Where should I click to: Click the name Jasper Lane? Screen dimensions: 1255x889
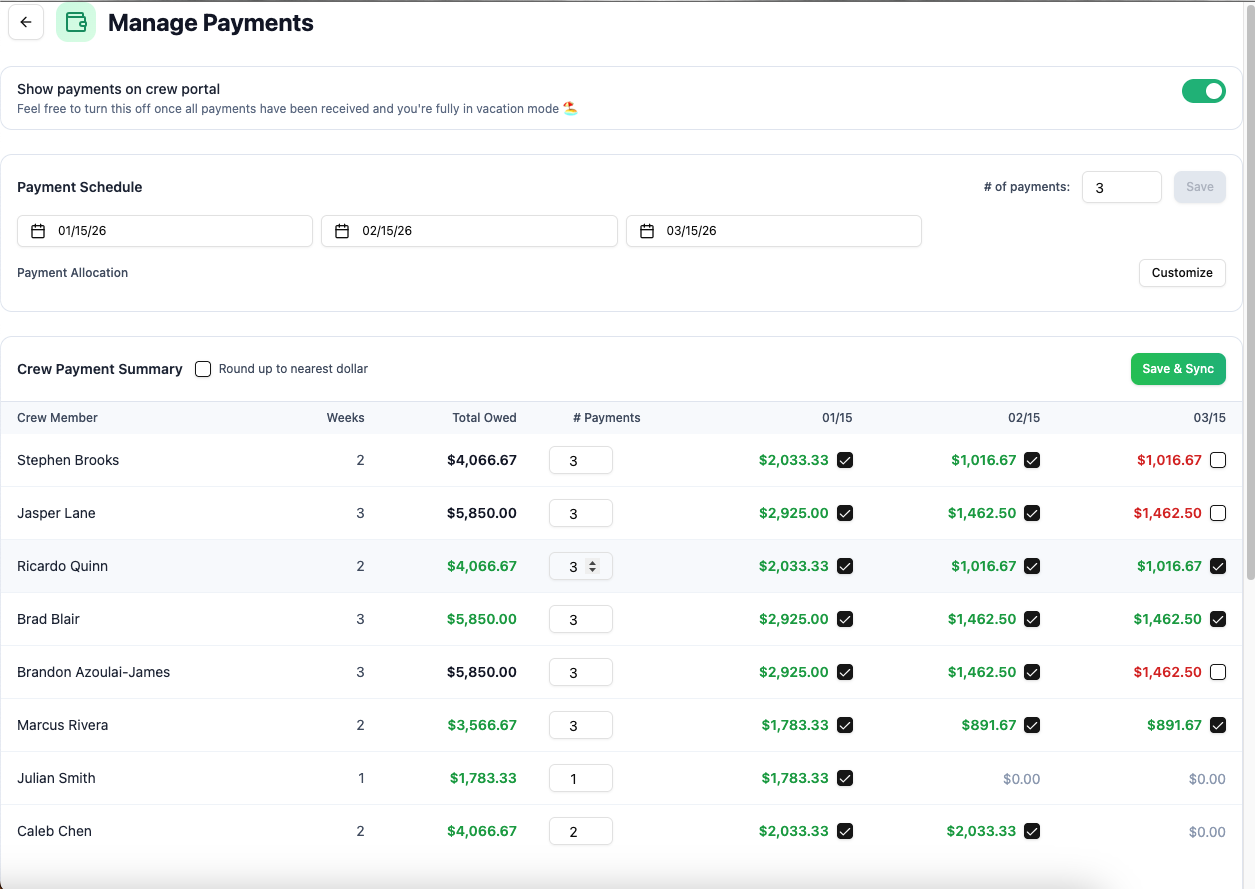pyautogui.click(x=56, y=513)
